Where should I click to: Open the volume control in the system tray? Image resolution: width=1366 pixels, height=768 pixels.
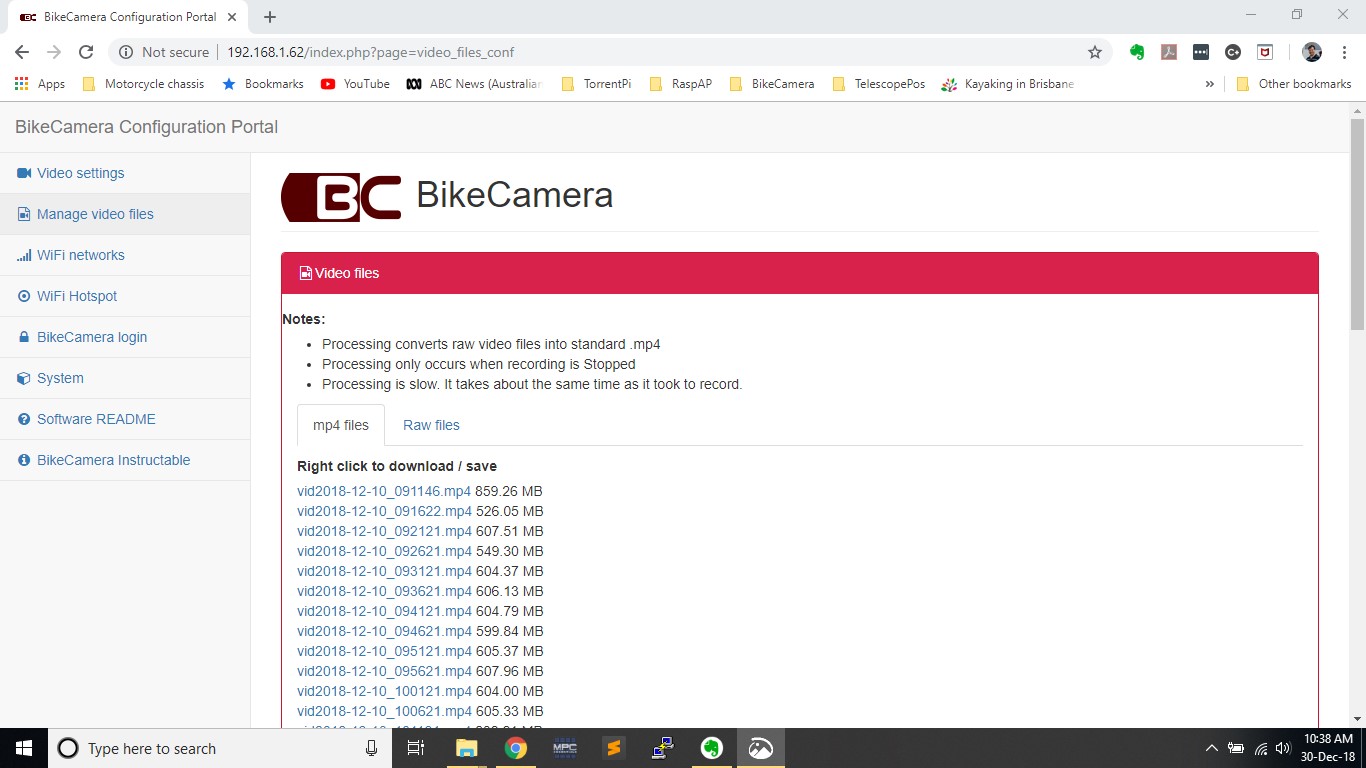(1281, 747)
